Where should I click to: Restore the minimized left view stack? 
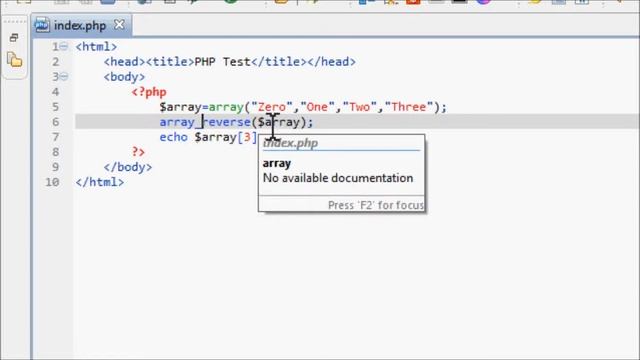[x=14, y=38]
